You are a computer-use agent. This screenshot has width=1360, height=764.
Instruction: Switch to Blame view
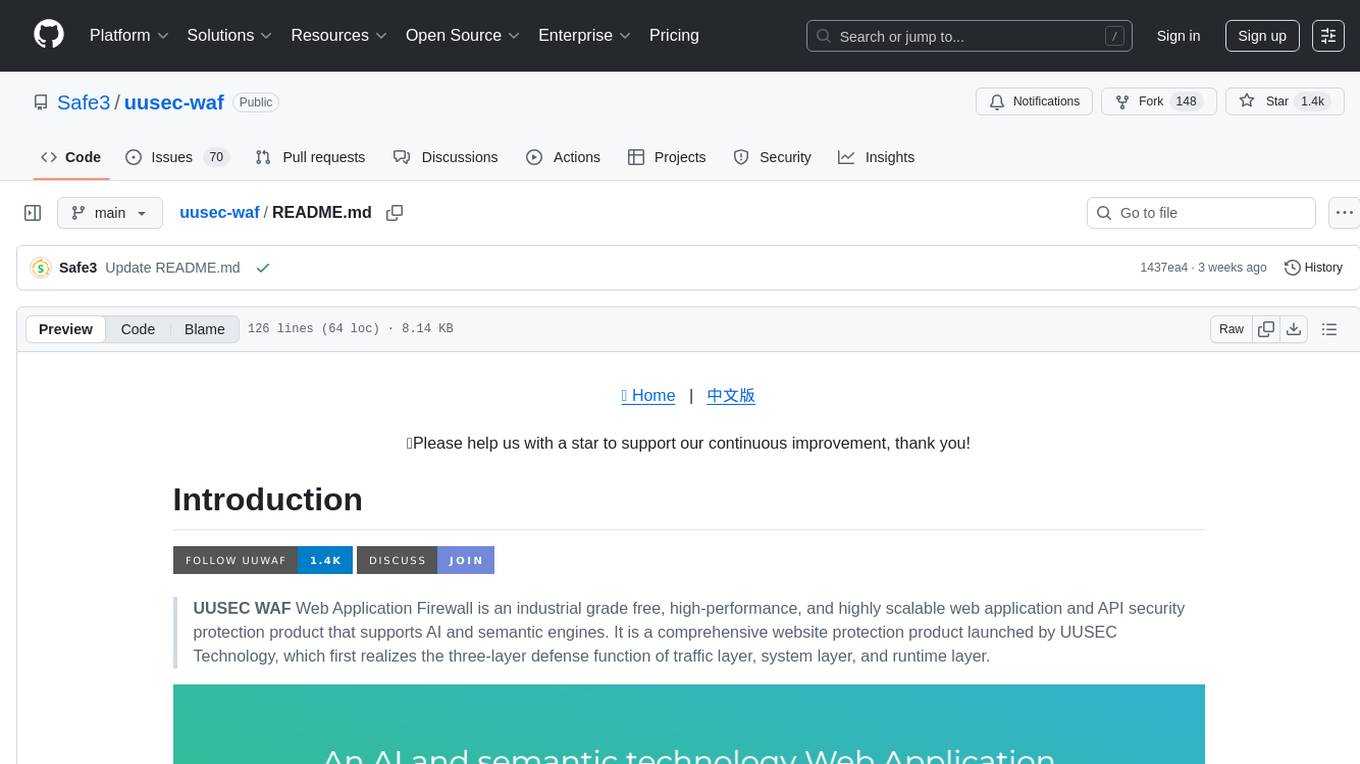(x=204, y=329)
